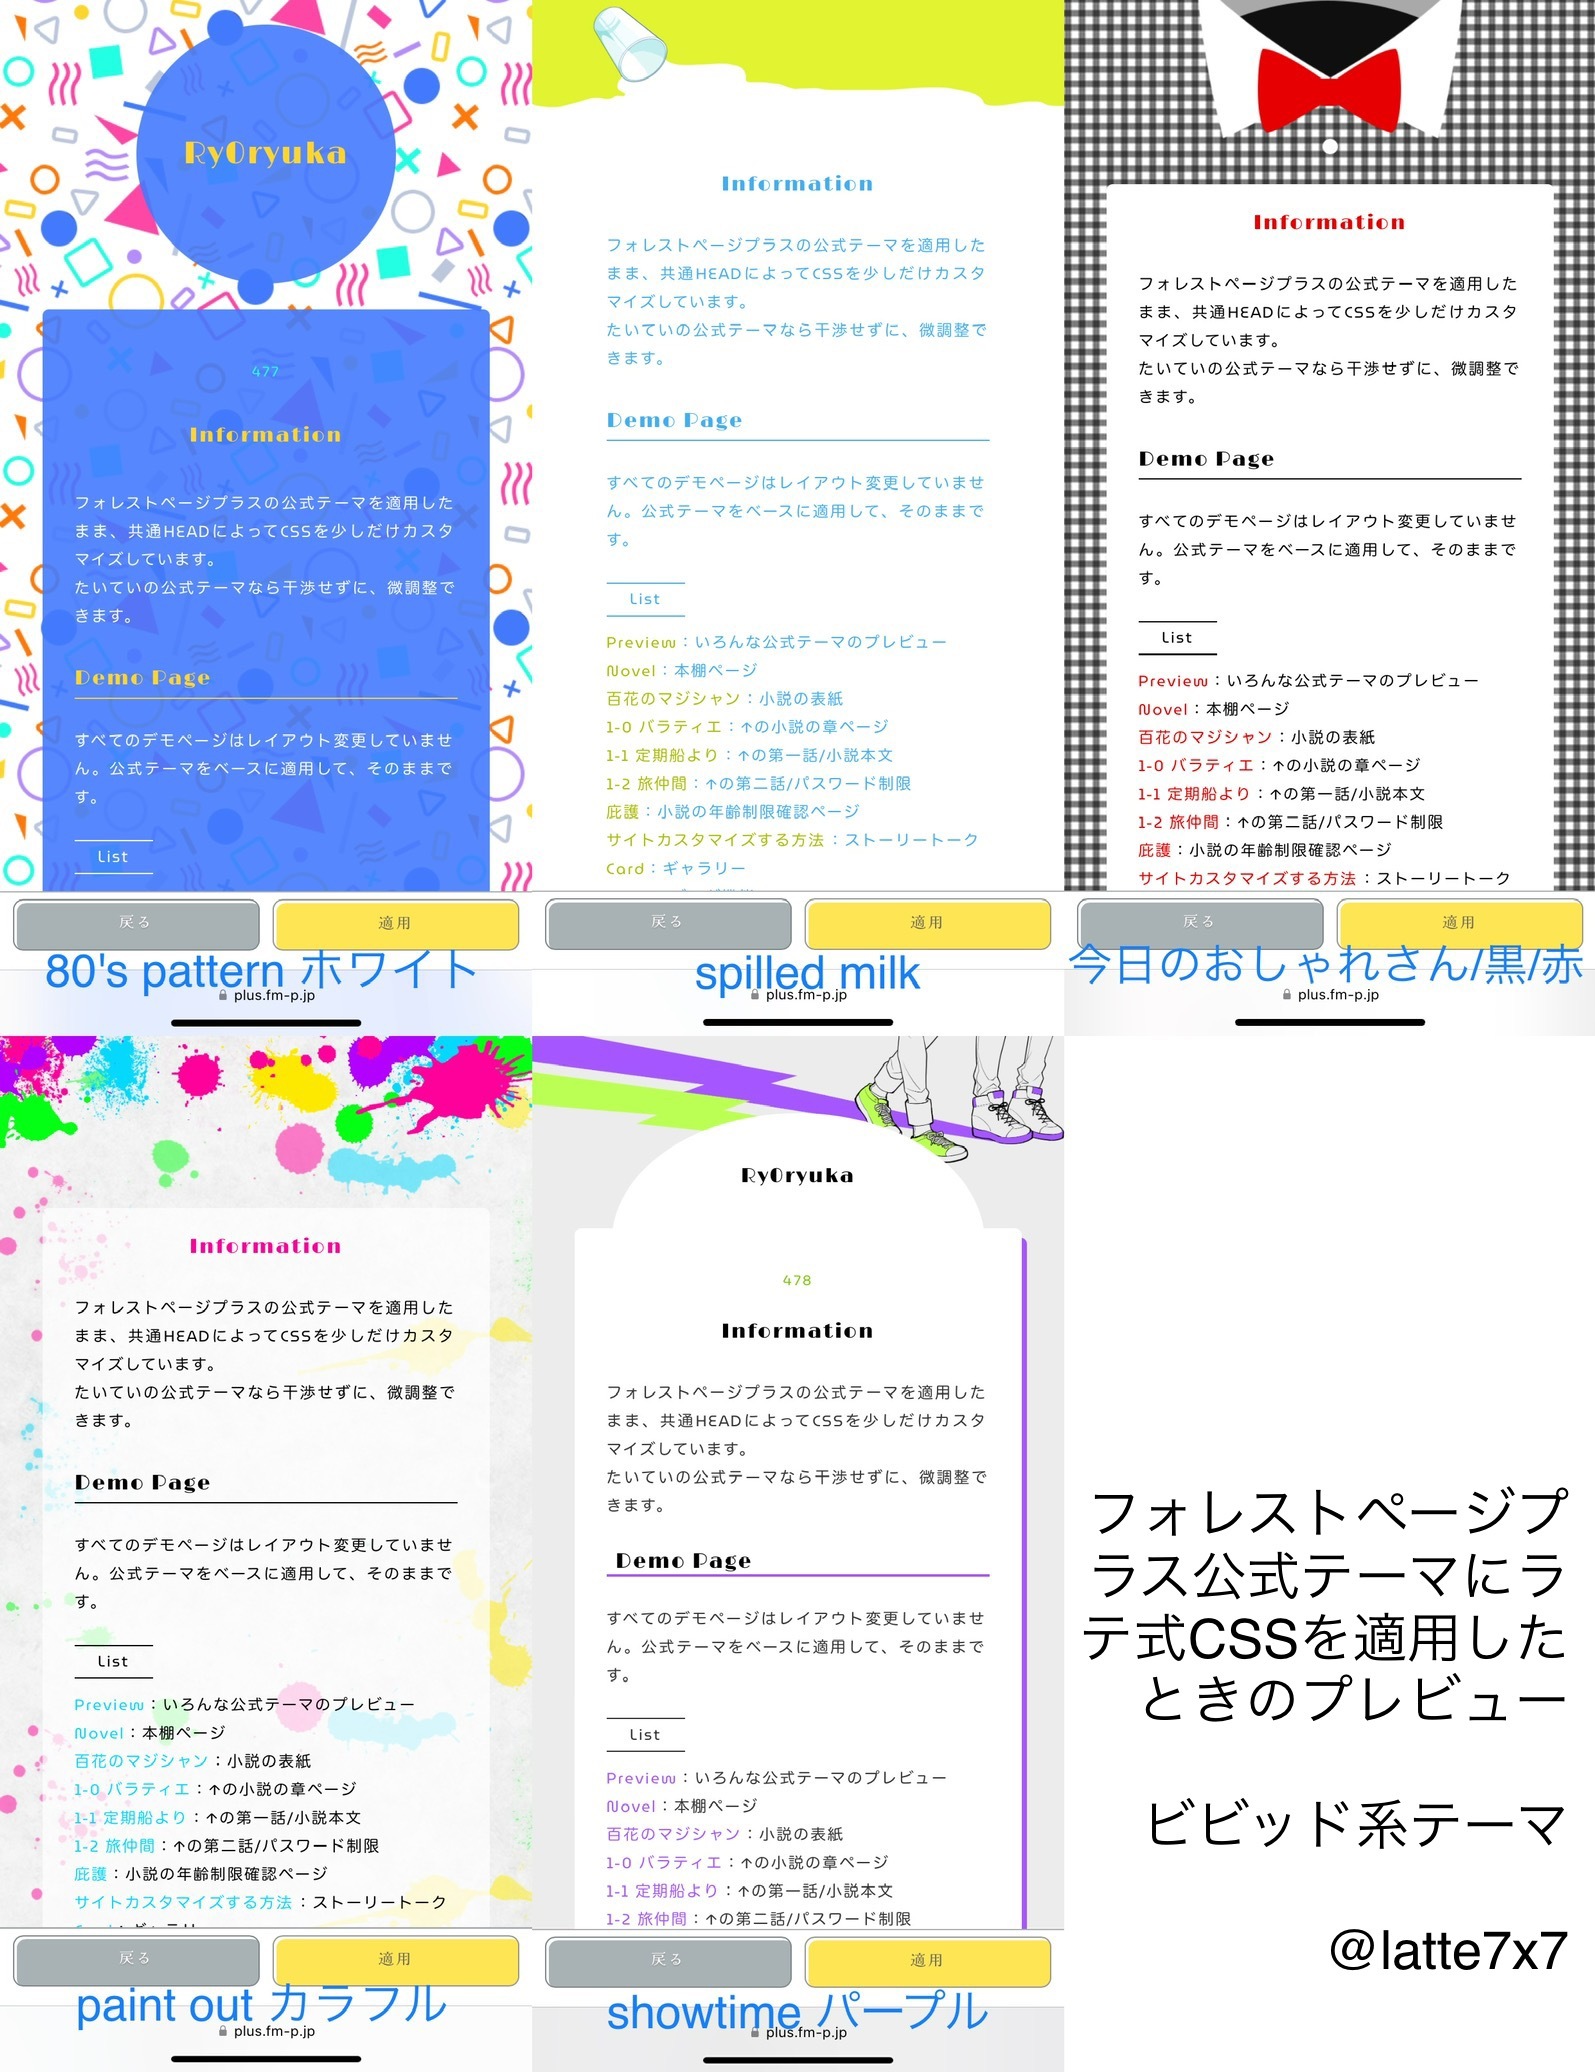Tap 適用 in the 80's pattern ホワイト preview
This screenshot has height=2072, width=1595.
(x=396, y=924)
